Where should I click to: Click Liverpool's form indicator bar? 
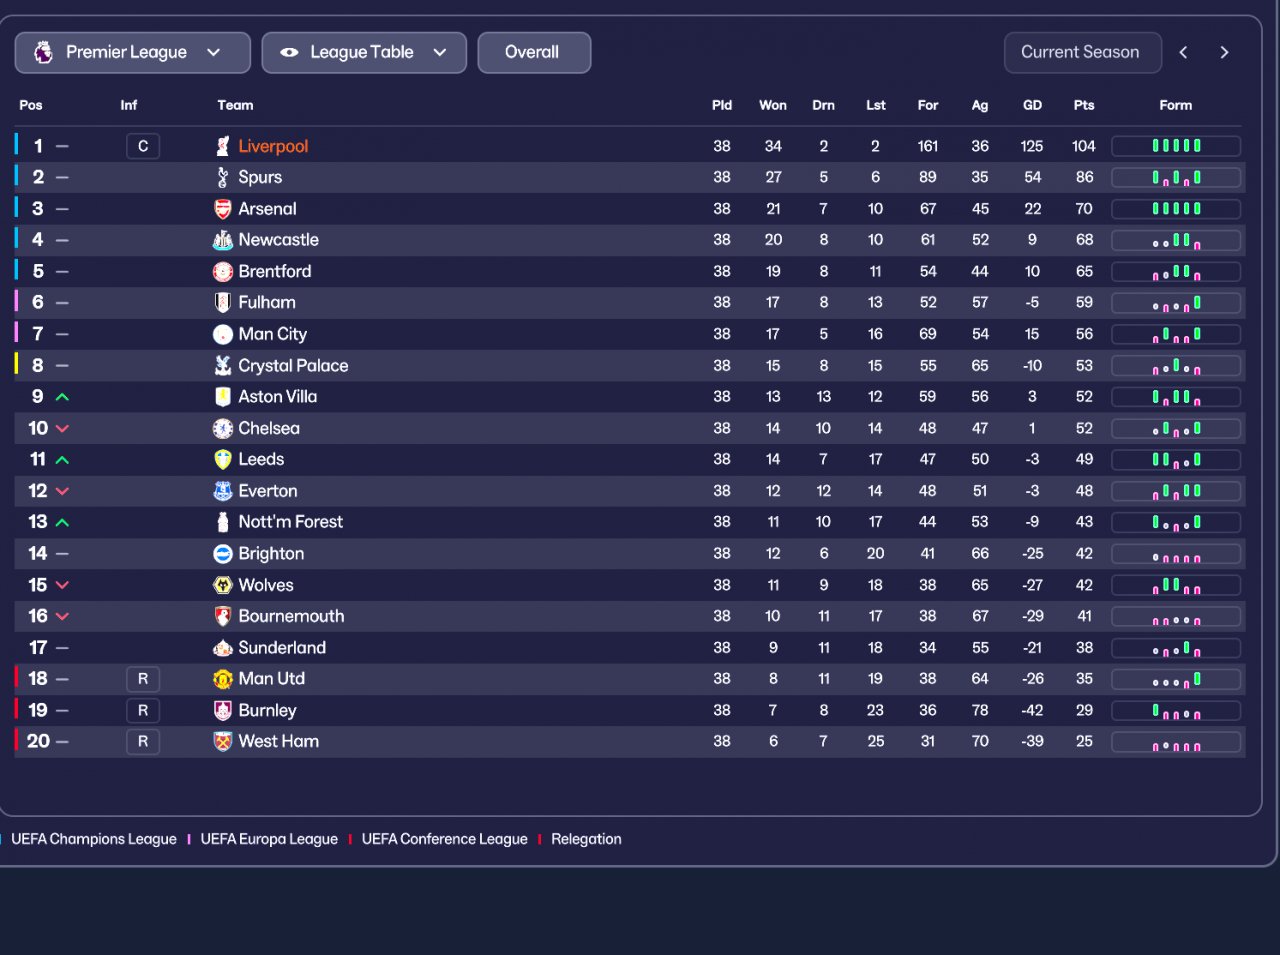tap(1176, 146)
